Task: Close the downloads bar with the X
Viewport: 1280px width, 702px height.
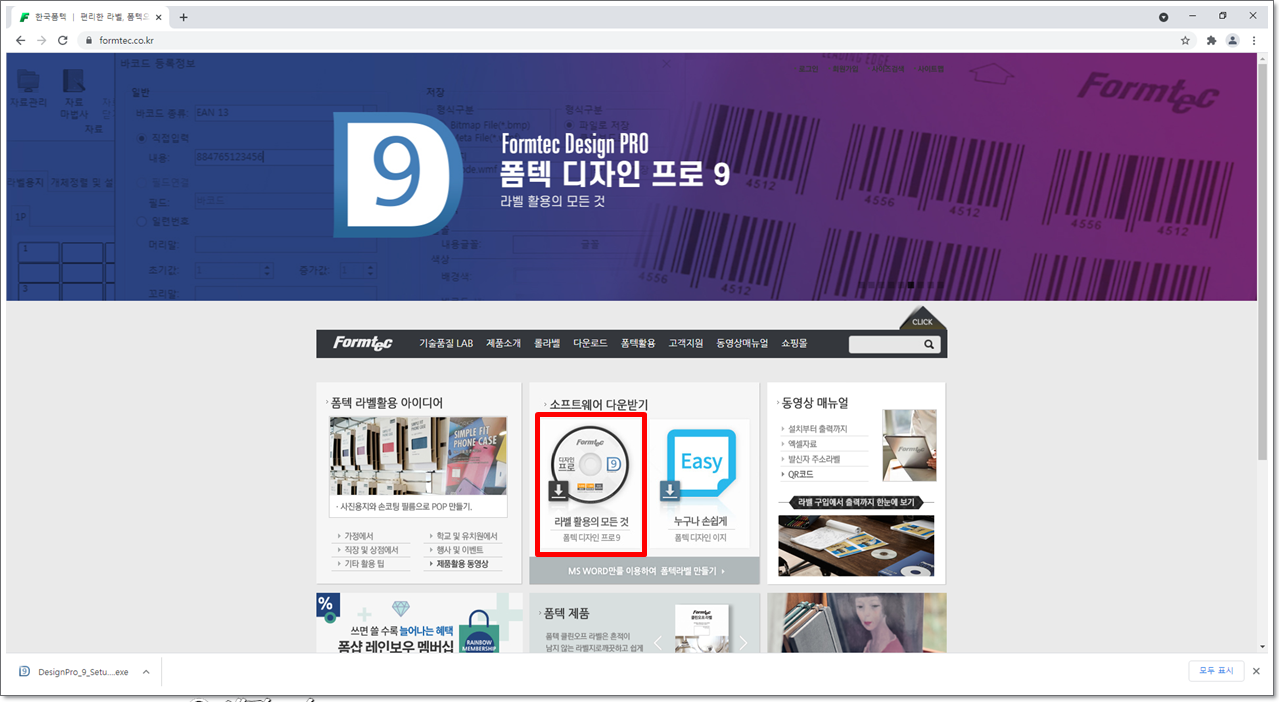Action: [x=1257, y=671]
